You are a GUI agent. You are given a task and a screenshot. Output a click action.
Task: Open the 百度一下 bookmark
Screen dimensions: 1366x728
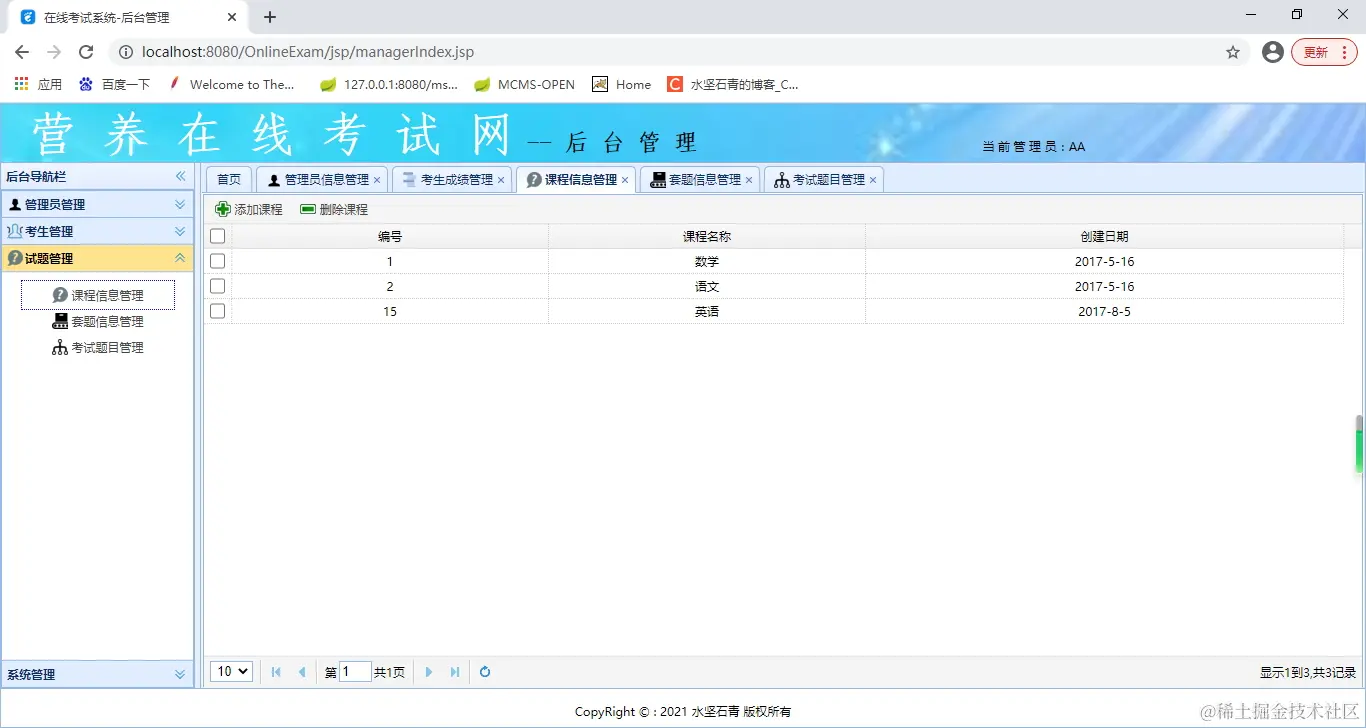coord(115,84)
